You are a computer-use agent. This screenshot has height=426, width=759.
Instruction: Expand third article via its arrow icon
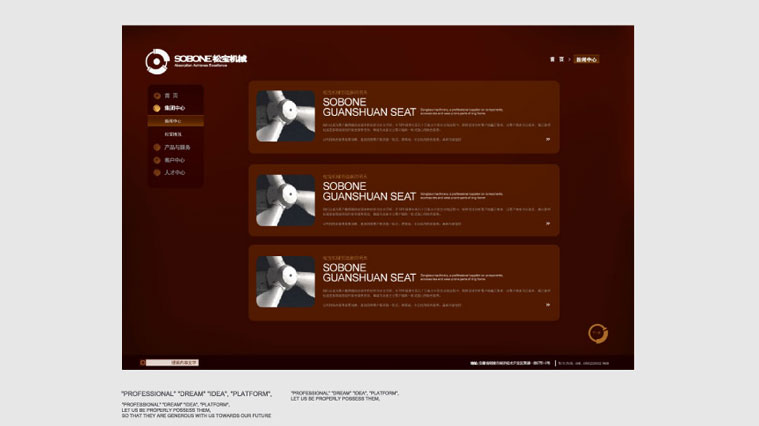click(x=547, y=304)
